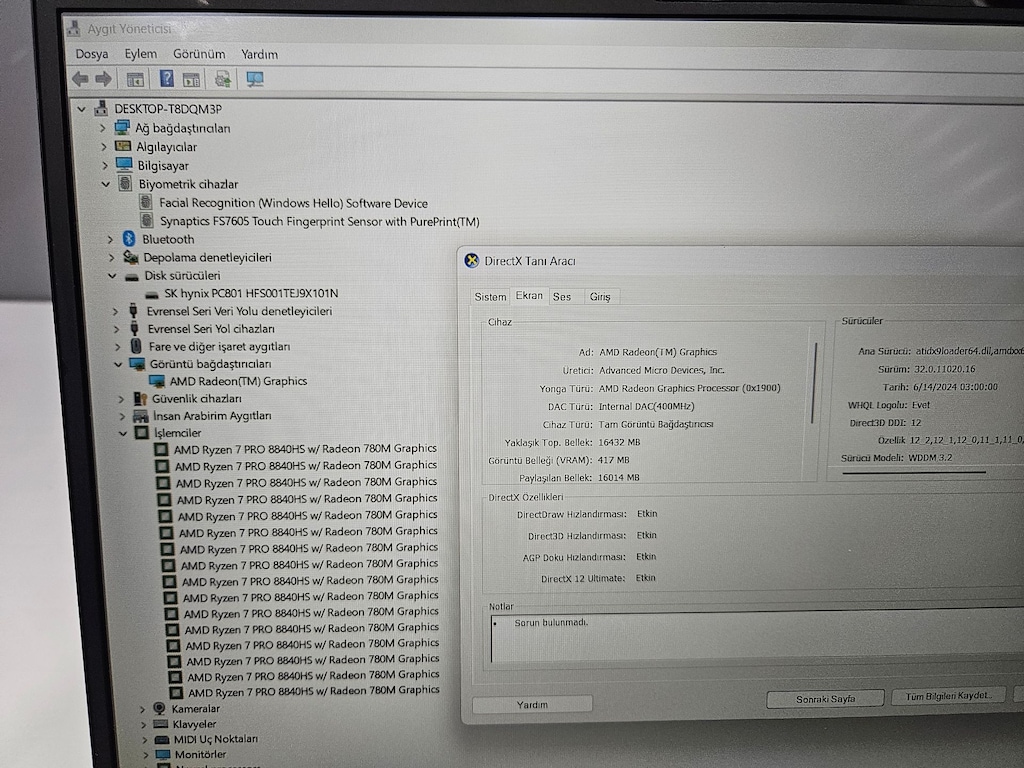Select the Monitörler tree item
1024x768 pixels.
[200, 754]
